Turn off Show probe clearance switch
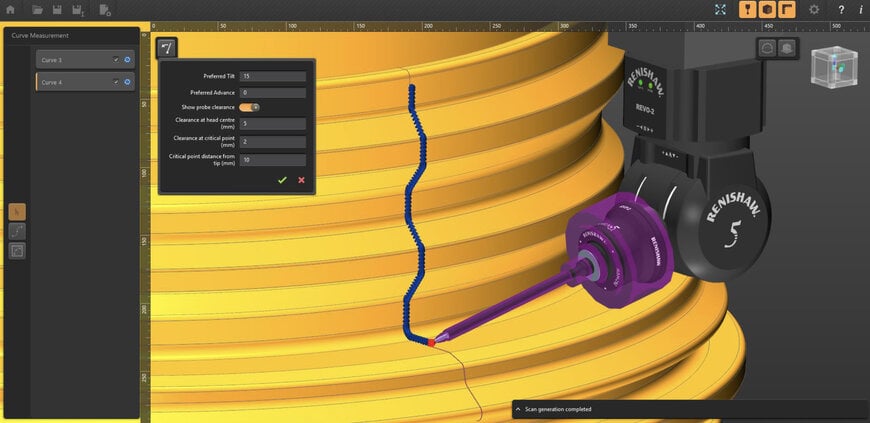 249,107
